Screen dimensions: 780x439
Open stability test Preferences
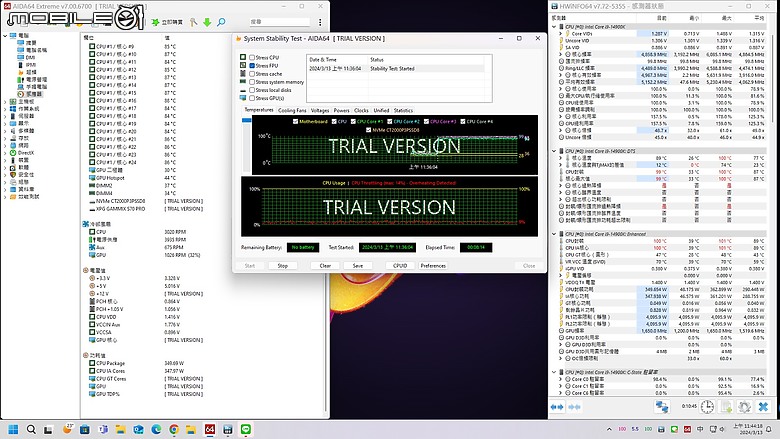tap(433, 265)
